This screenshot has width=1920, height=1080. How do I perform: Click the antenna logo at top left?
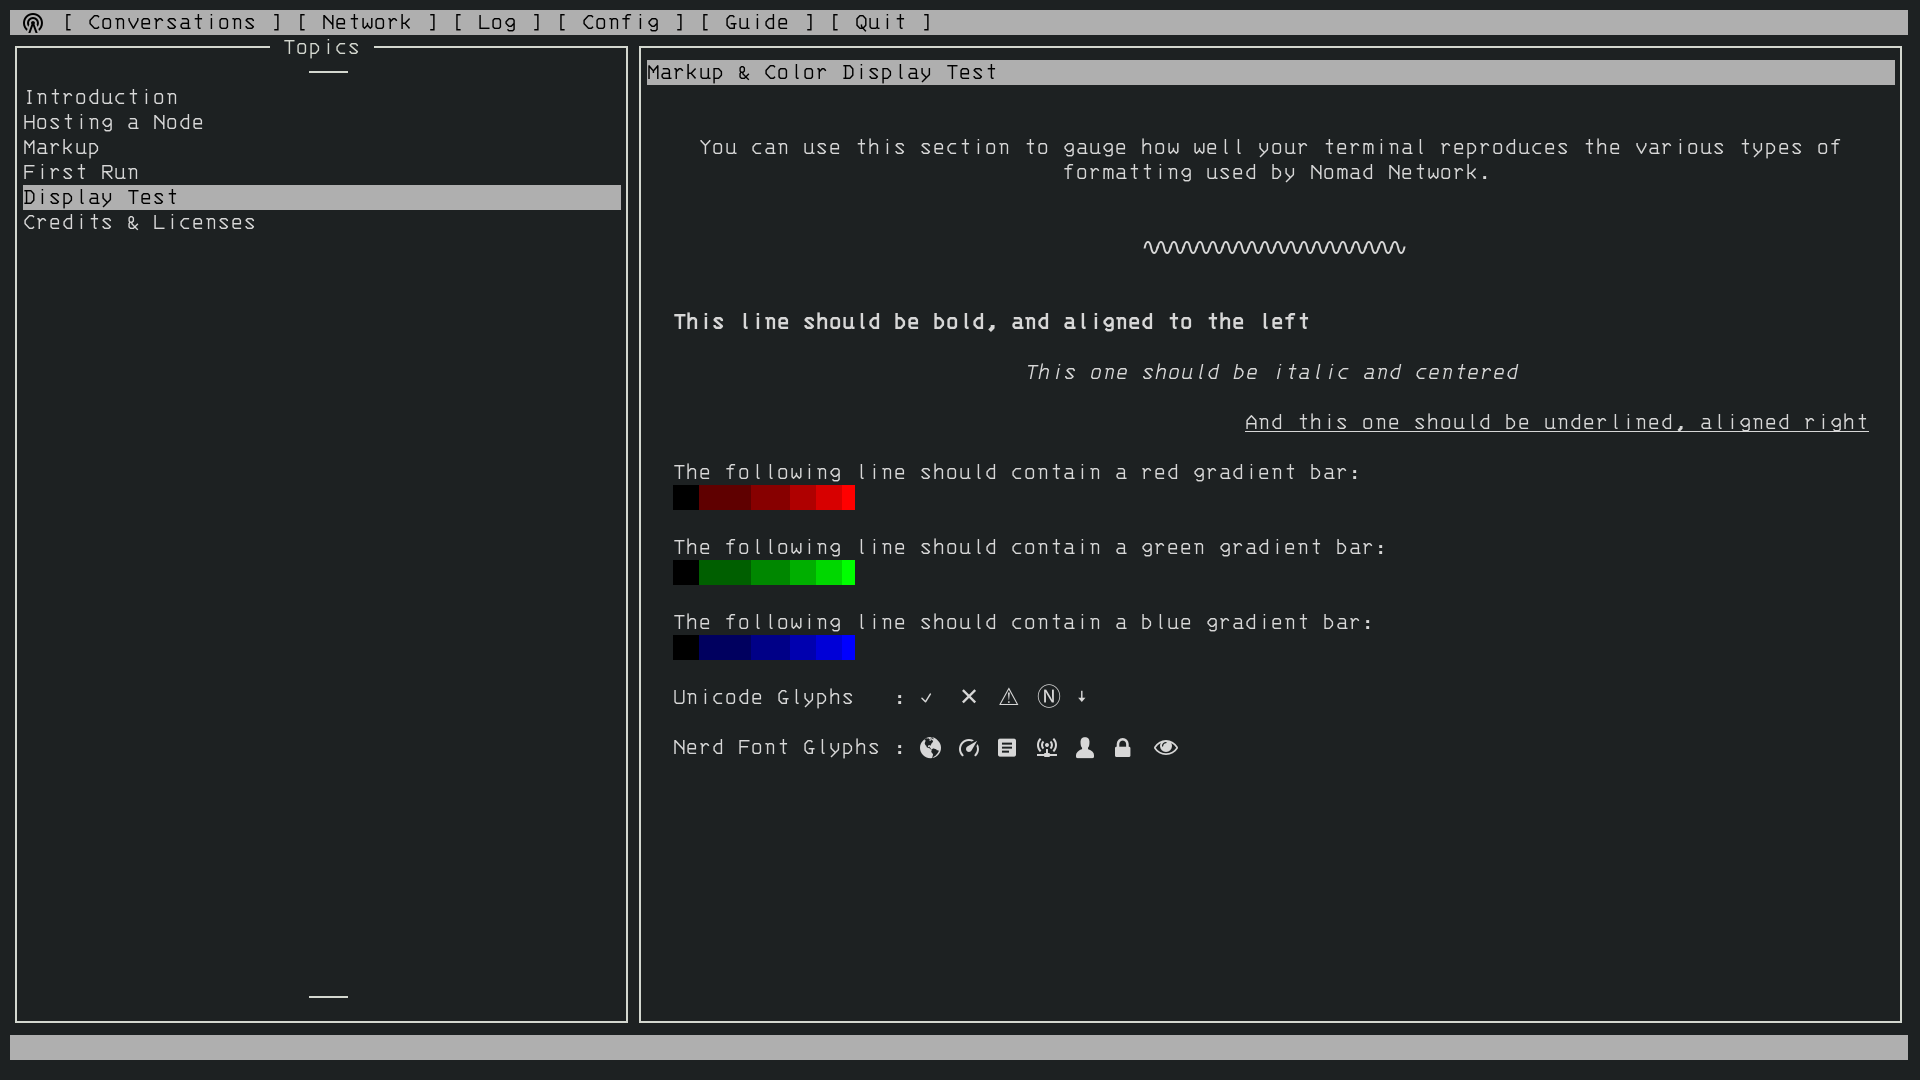(33, 22)
